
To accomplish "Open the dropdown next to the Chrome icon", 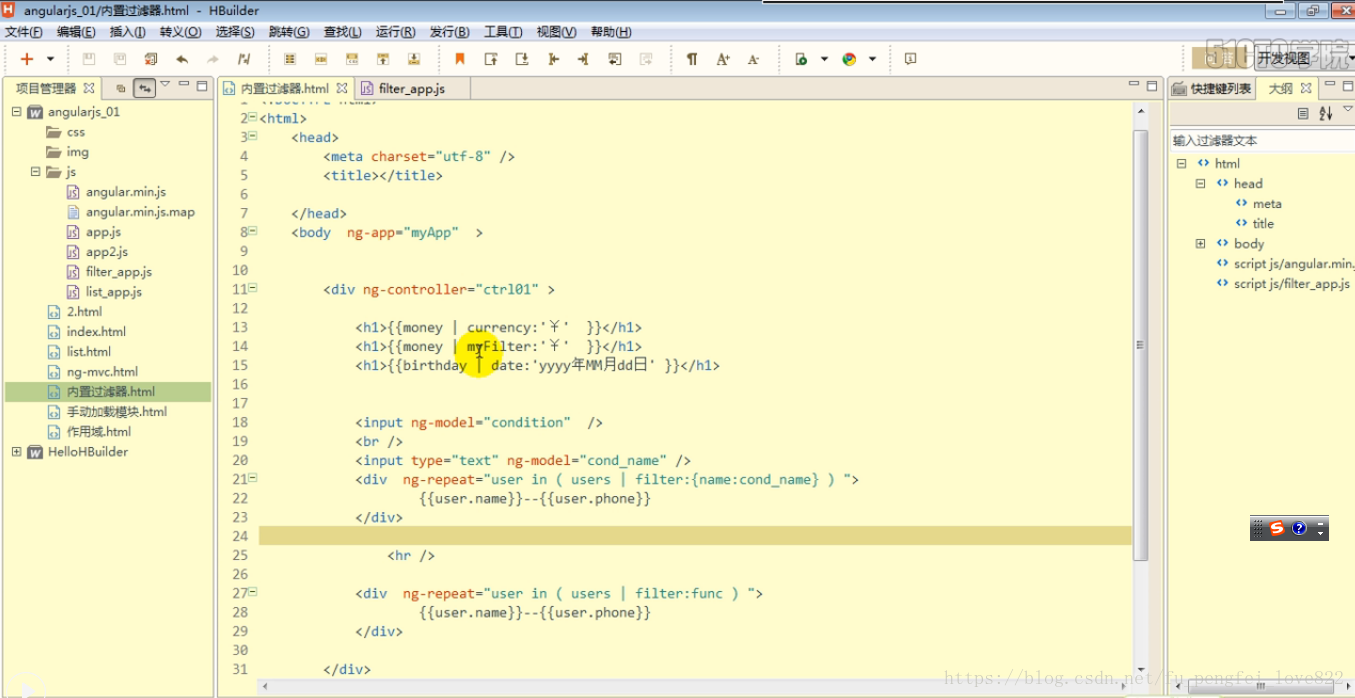I will tap(872, 59).
